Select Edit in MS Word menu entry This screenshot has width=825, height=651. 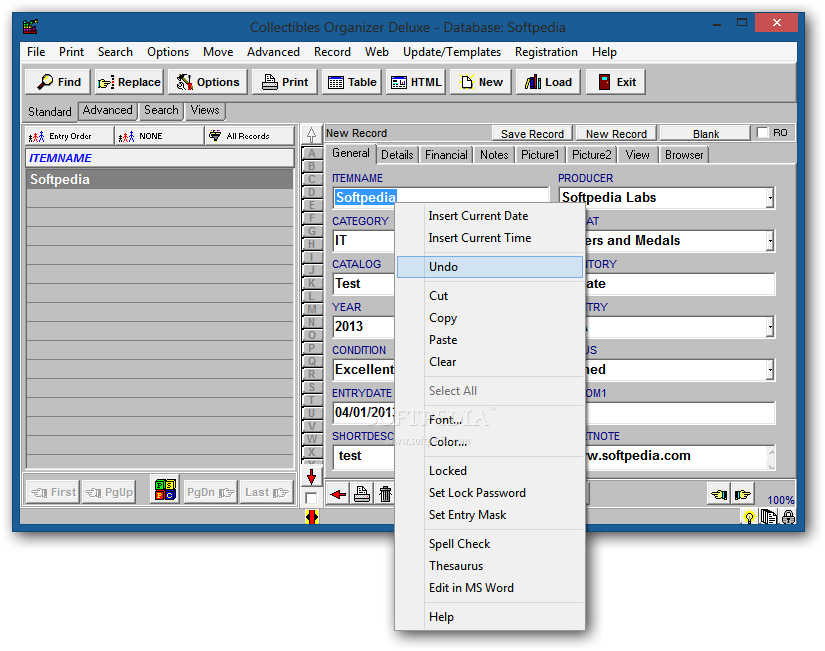(x=489, y=588)
